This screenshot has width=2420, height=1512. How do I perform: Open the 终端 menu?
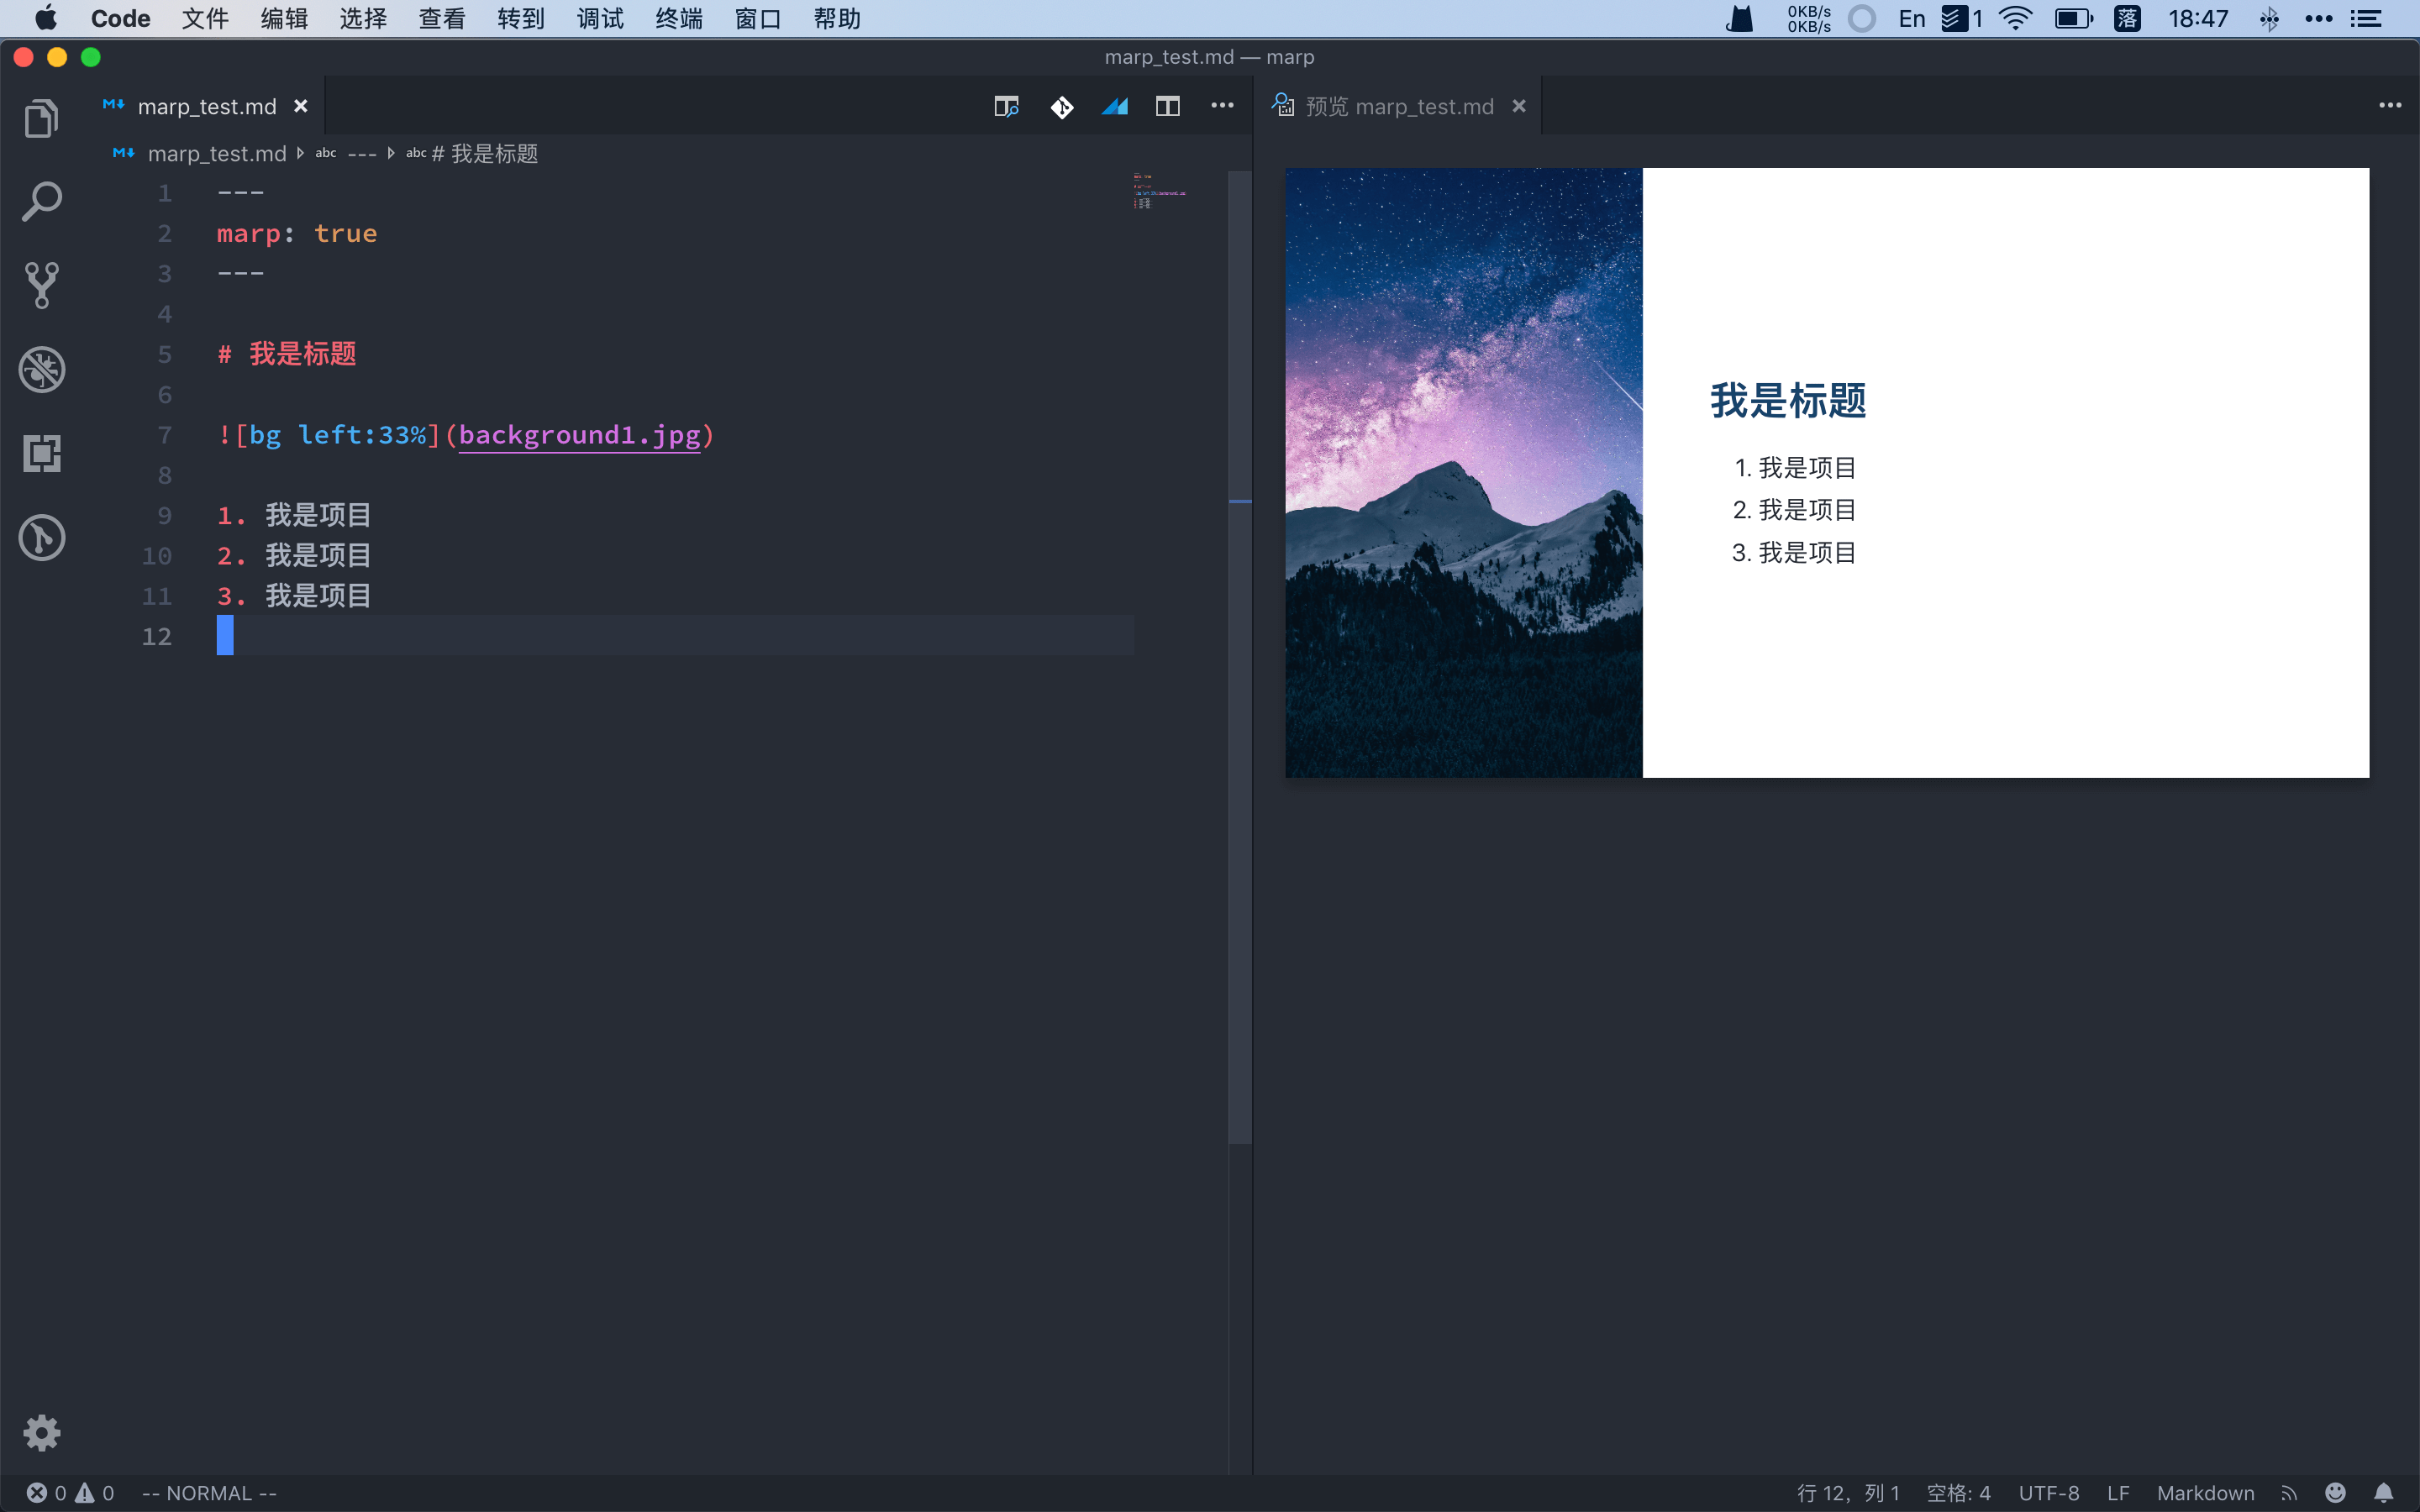coord(679,19)
